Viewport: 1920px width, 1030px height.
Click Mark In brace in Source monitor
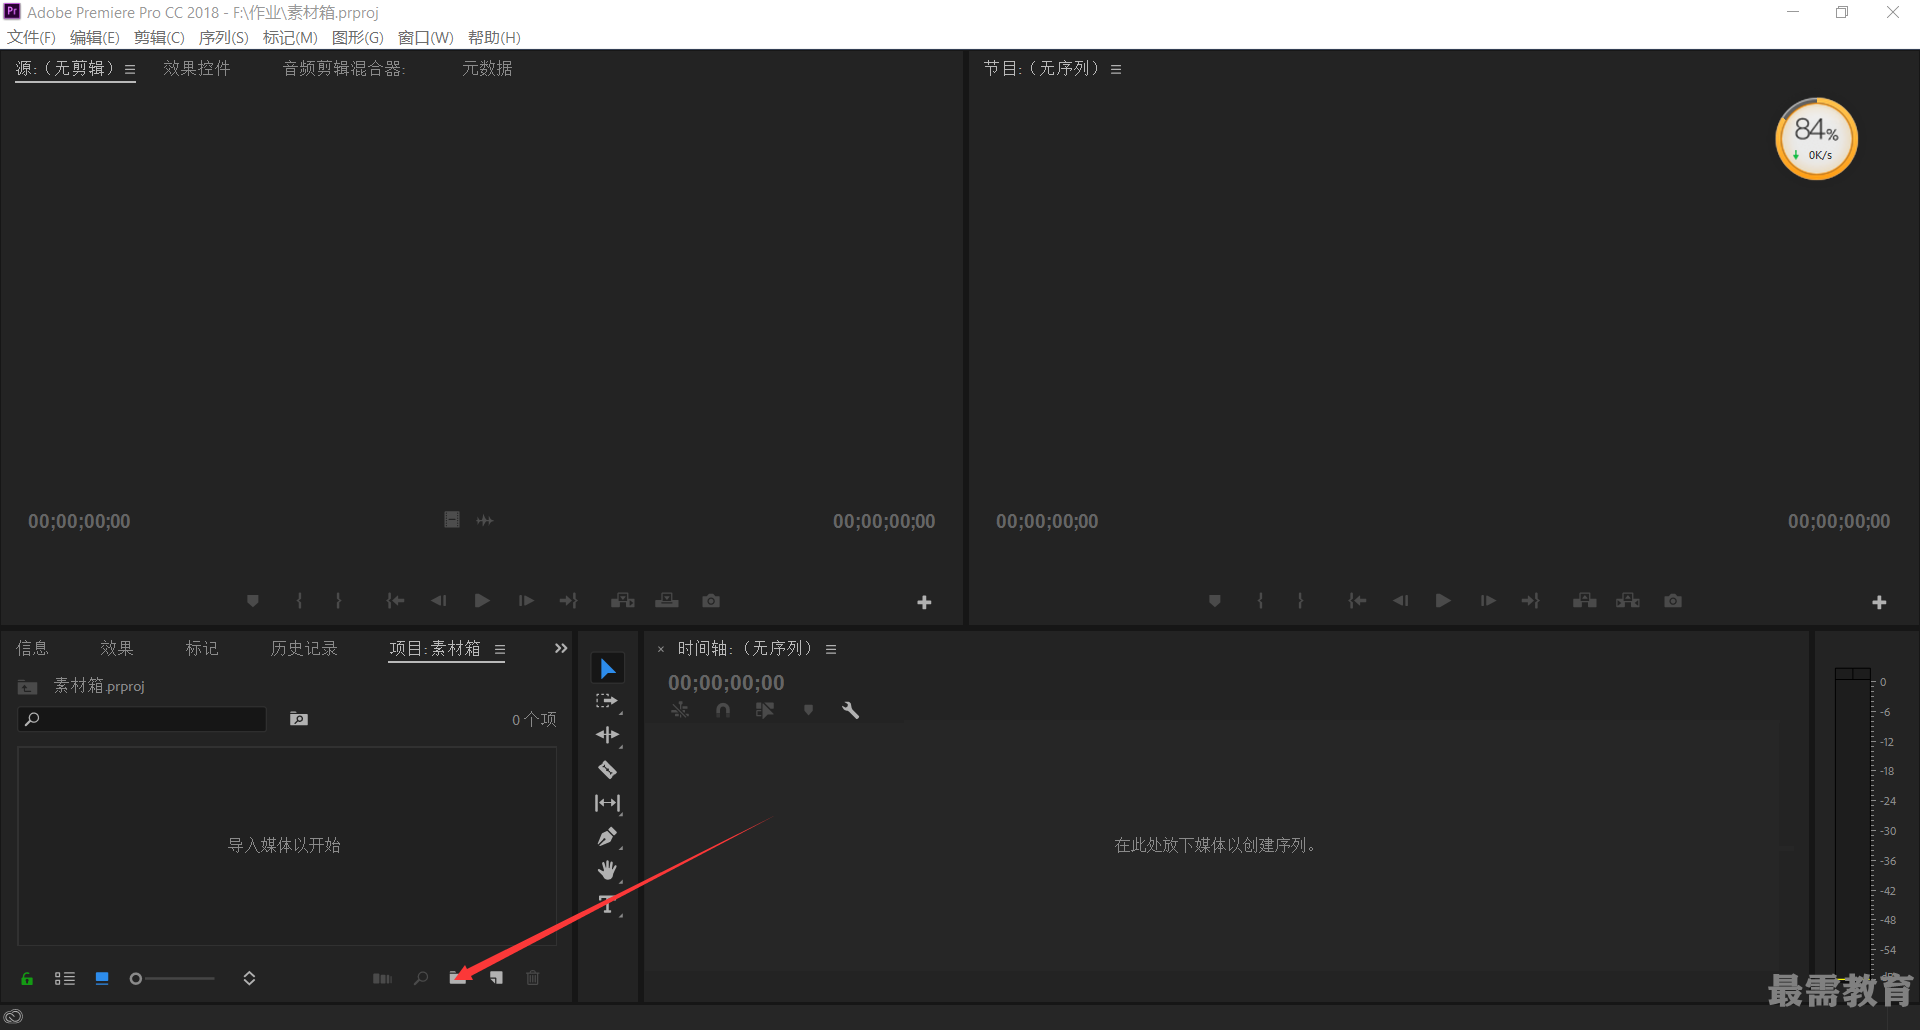click(299, 601)
